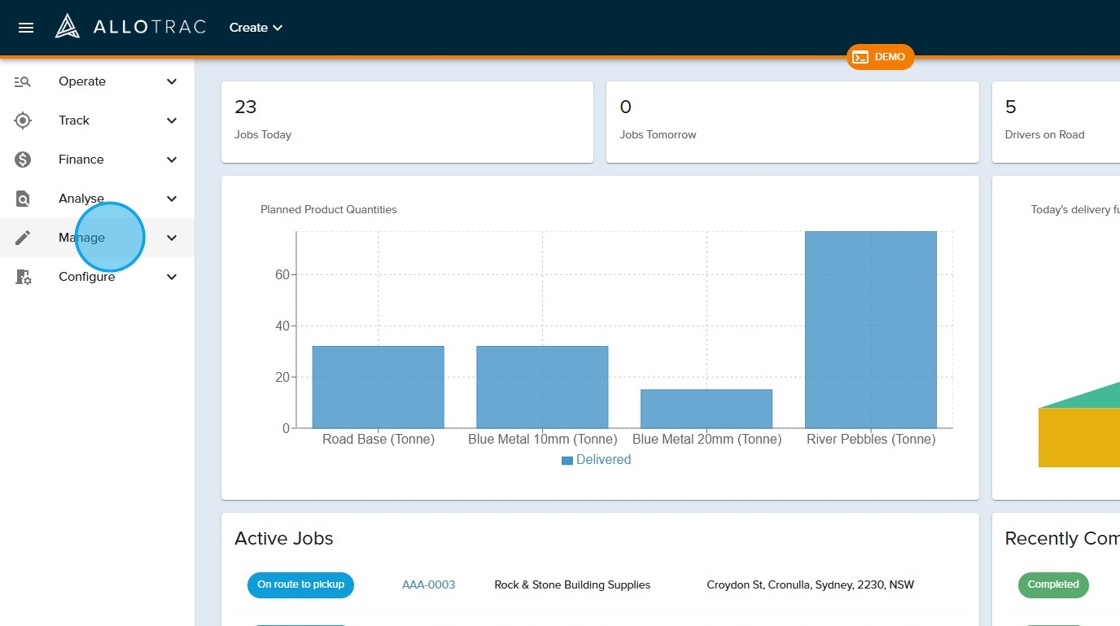Click the Finance dollar icon
This screenshot has width=1120, height=626.
pyautogui.click(x=23, y=160)
